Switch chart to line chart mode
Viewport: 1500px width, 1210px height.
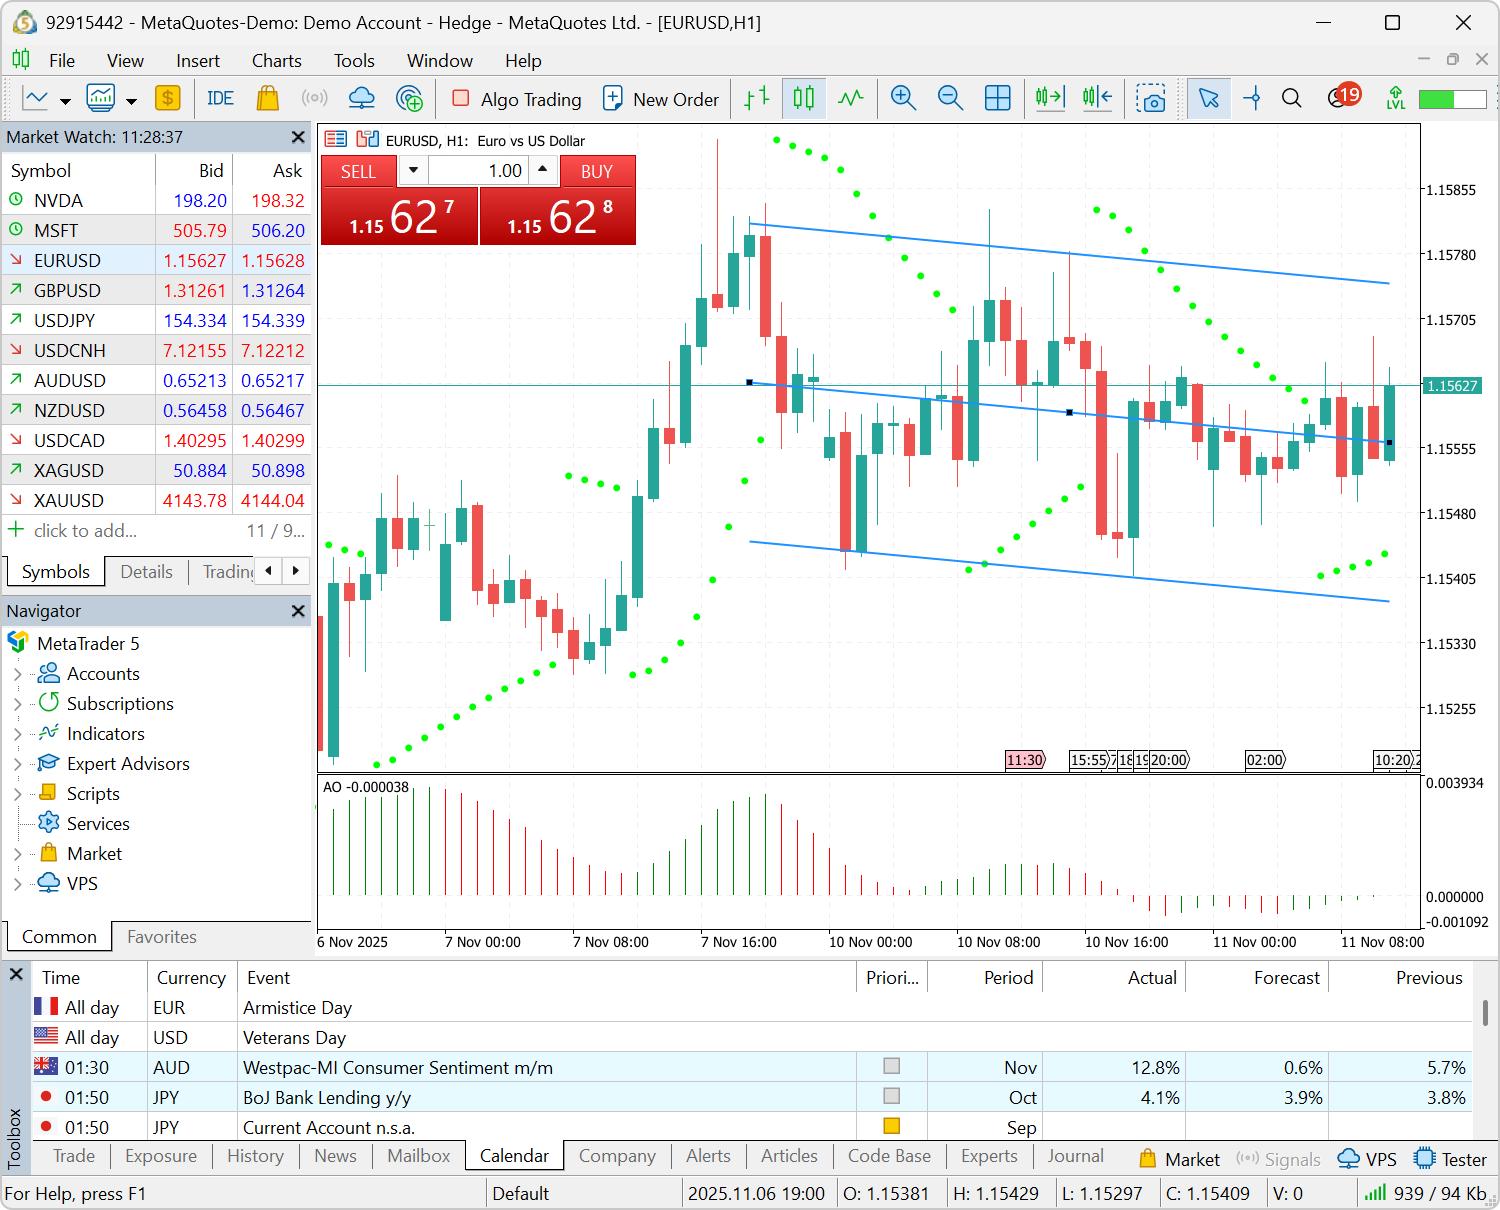852,98
